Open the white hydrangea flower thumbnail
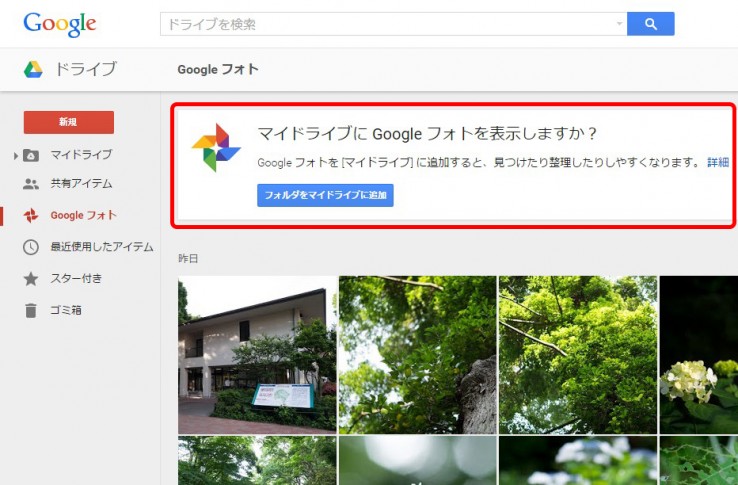The height and width of the screenshot is (485, 738). pyautogui.click(x=698, y=354)
